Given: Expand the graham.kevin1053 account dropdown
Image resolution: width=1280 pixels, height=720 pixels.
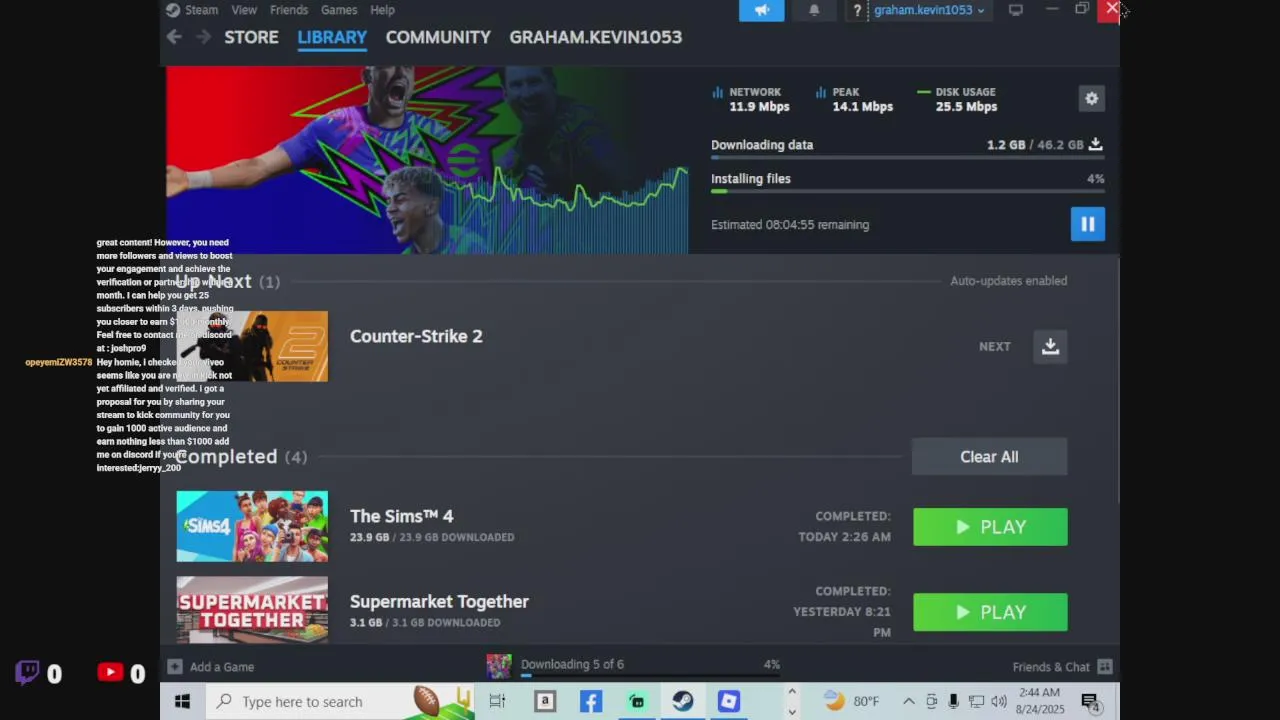Looking at the screenshot, I should (x=928, y=10).
